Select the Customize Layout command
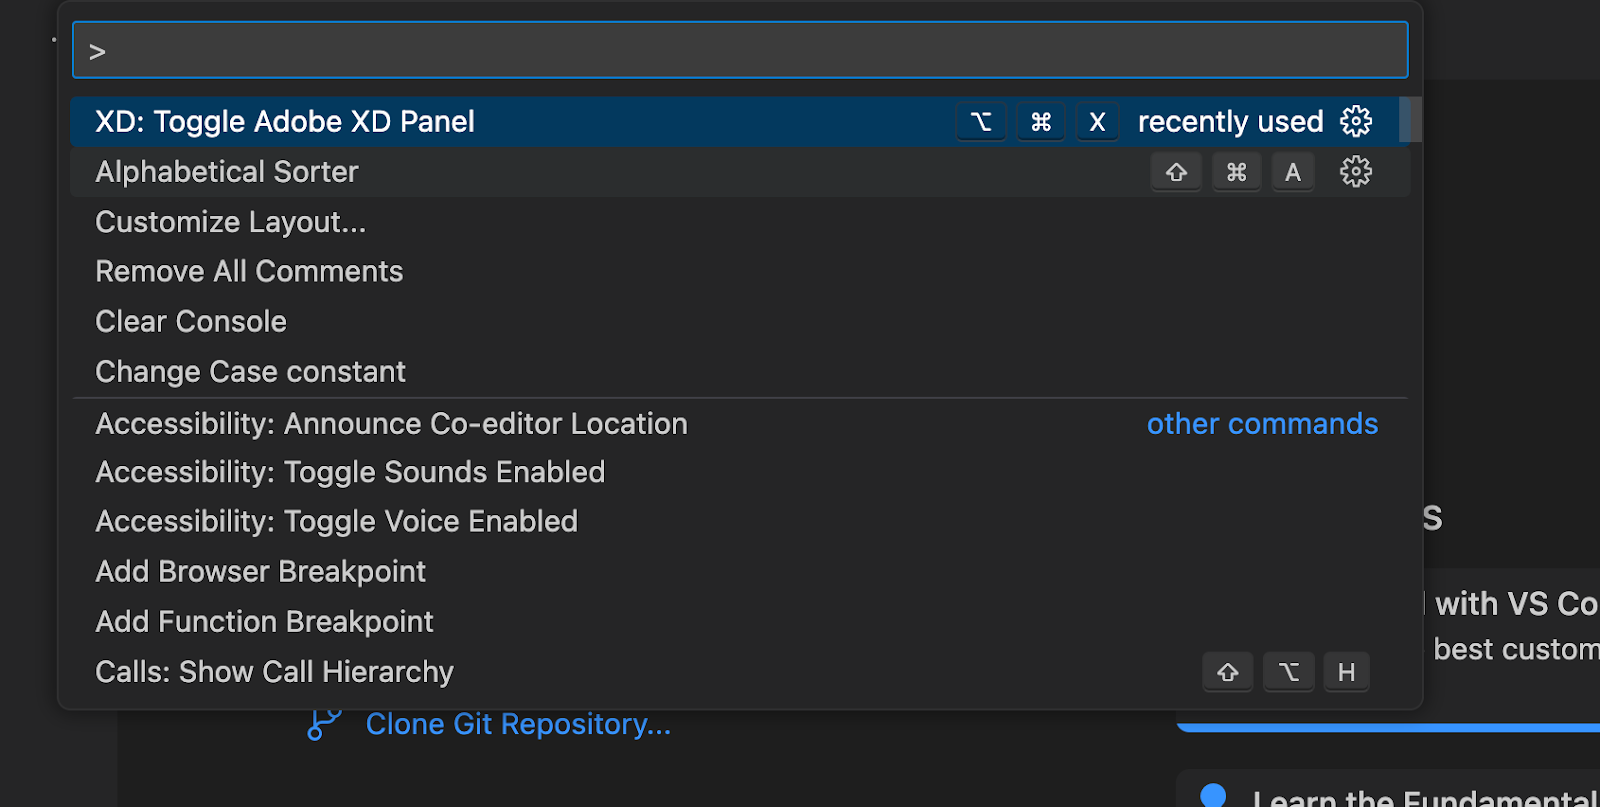 click(230, 221)
